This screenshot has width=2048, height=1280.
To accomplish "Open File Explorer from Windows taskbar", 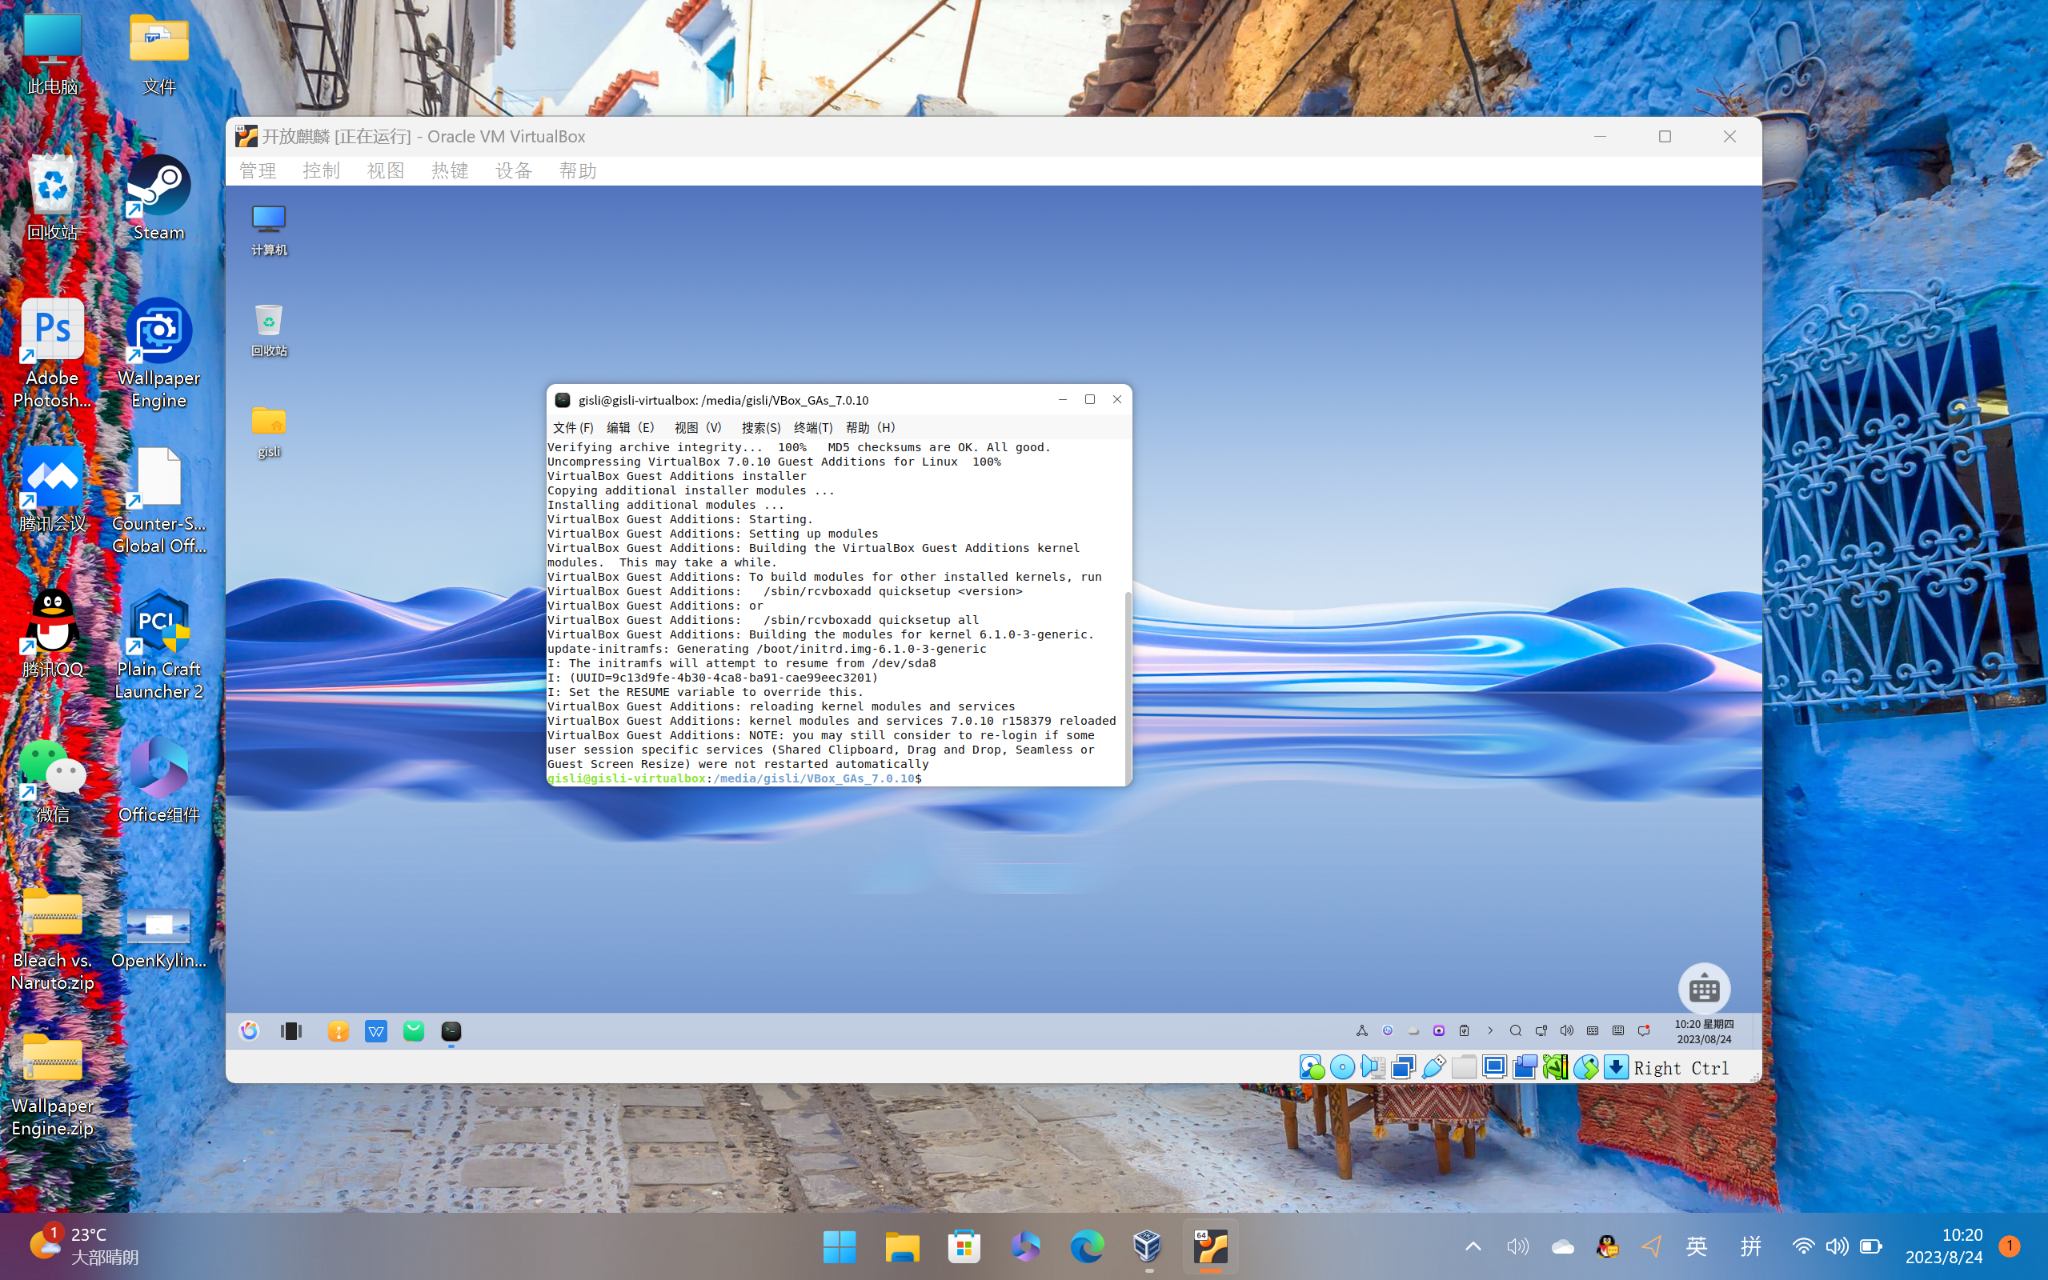I will [x=902, y=1246].
